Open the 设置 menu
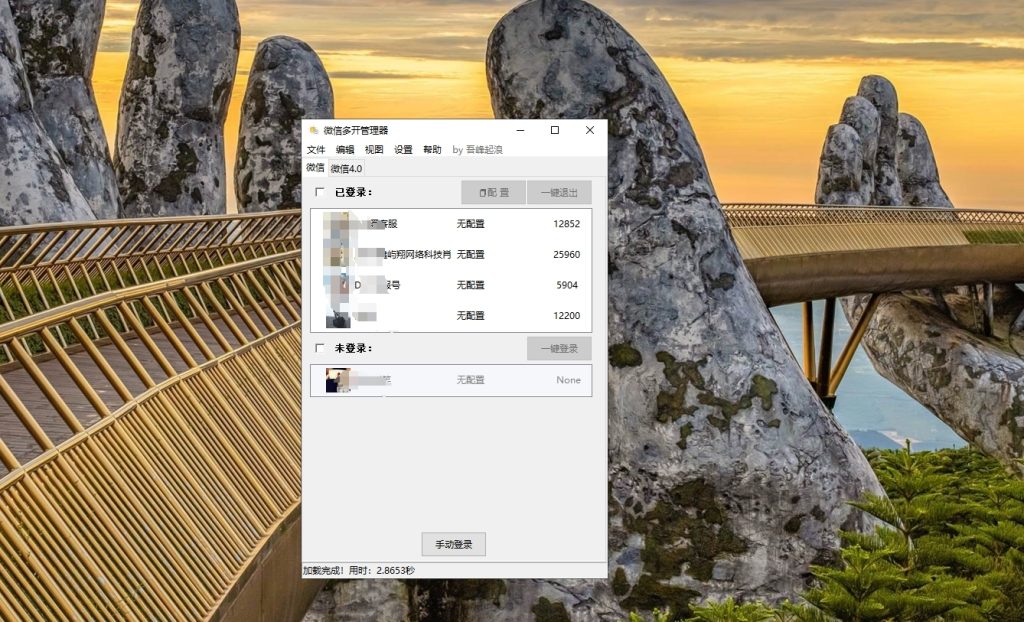Image resolution: width=1024 pixels, height=622 pixels. [x=403, y=150]
